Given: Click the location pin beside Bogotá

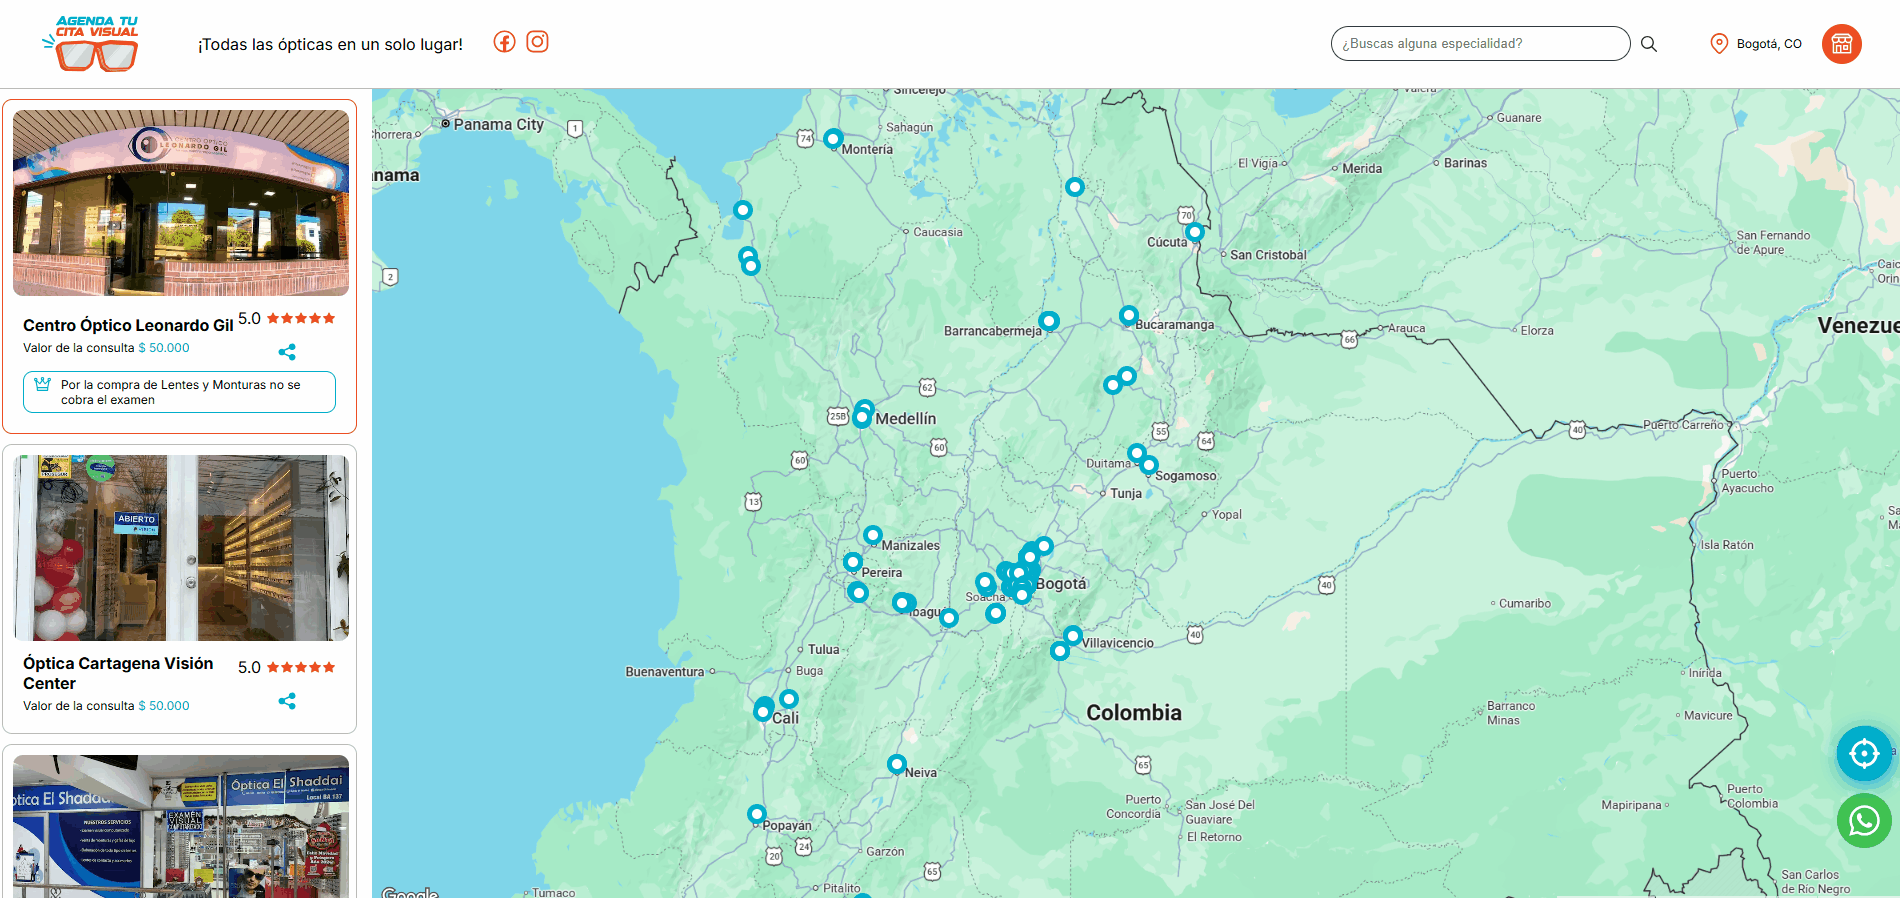Looking at the screenshot, I should pos(1719,44).
